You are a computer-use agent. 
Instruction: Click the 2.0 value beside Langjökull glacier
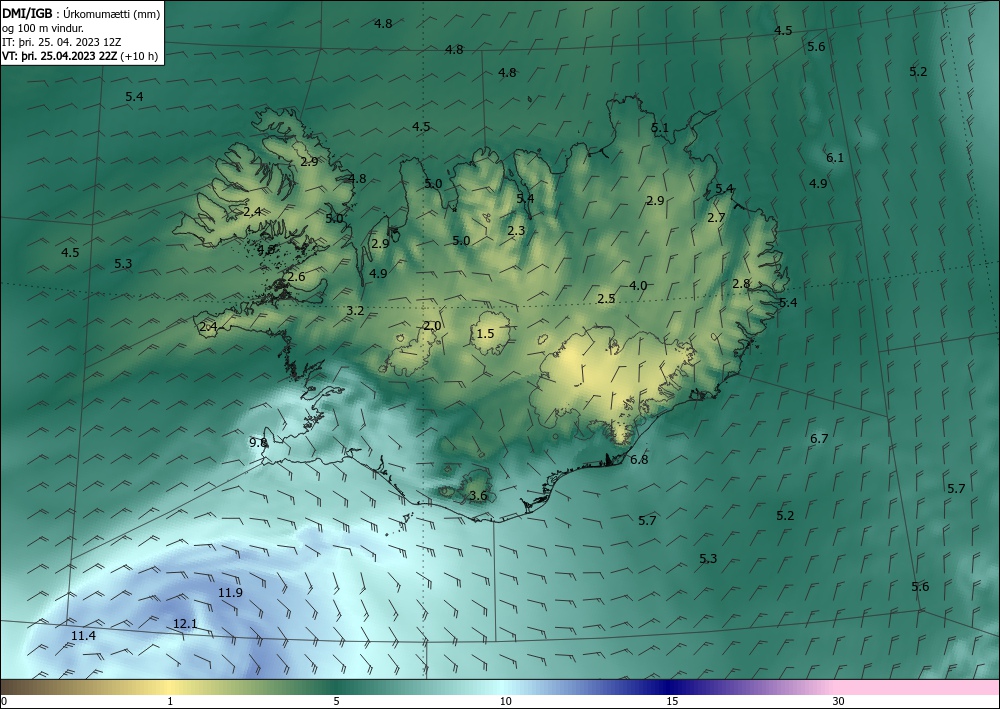click(432, 326)
